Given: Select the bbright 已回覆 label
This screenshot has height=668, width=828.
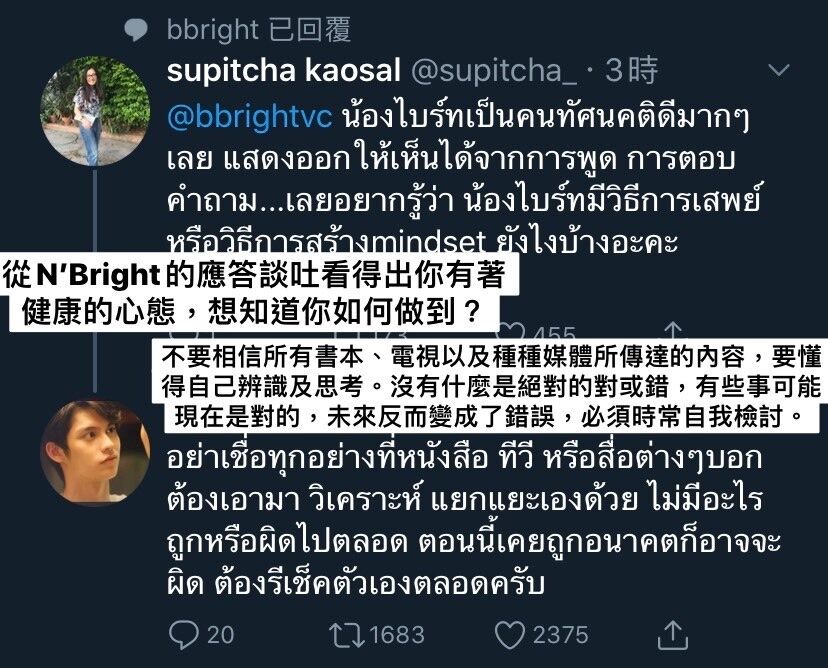Looking at the screenshot, I should click(x=259, y=30).
